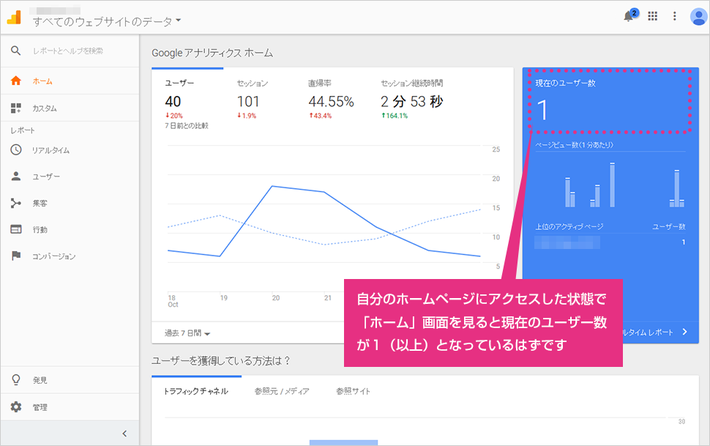Viewport: 710px width, 446px height.
Task: Collapse the sidebar with the chevron
Action: 125,433
